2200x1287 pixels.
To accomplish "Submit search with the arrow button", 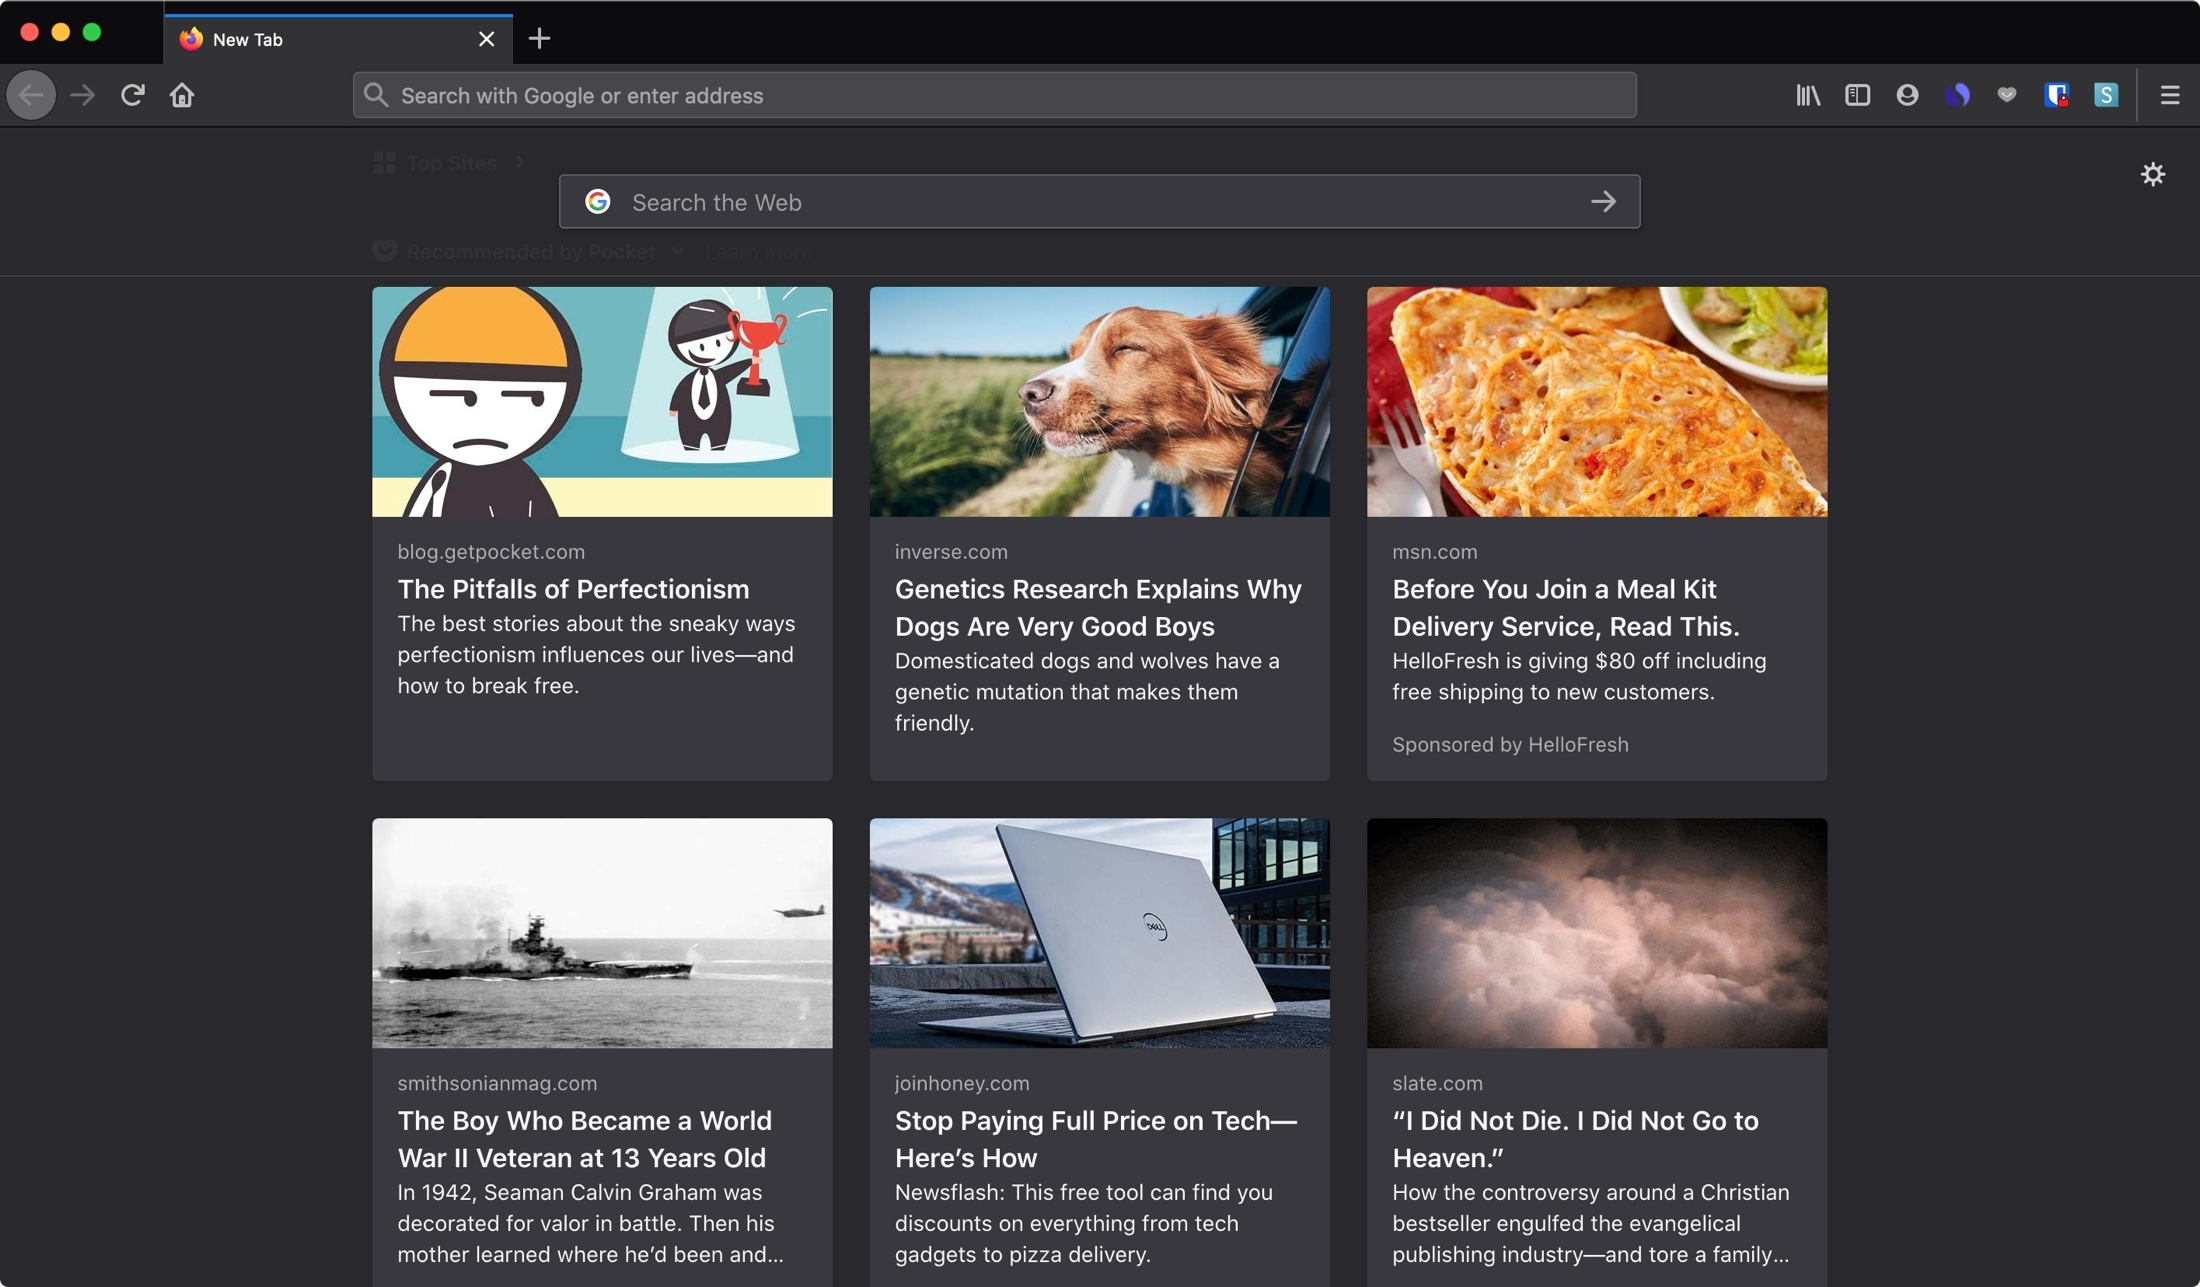I will [1603, 202].
